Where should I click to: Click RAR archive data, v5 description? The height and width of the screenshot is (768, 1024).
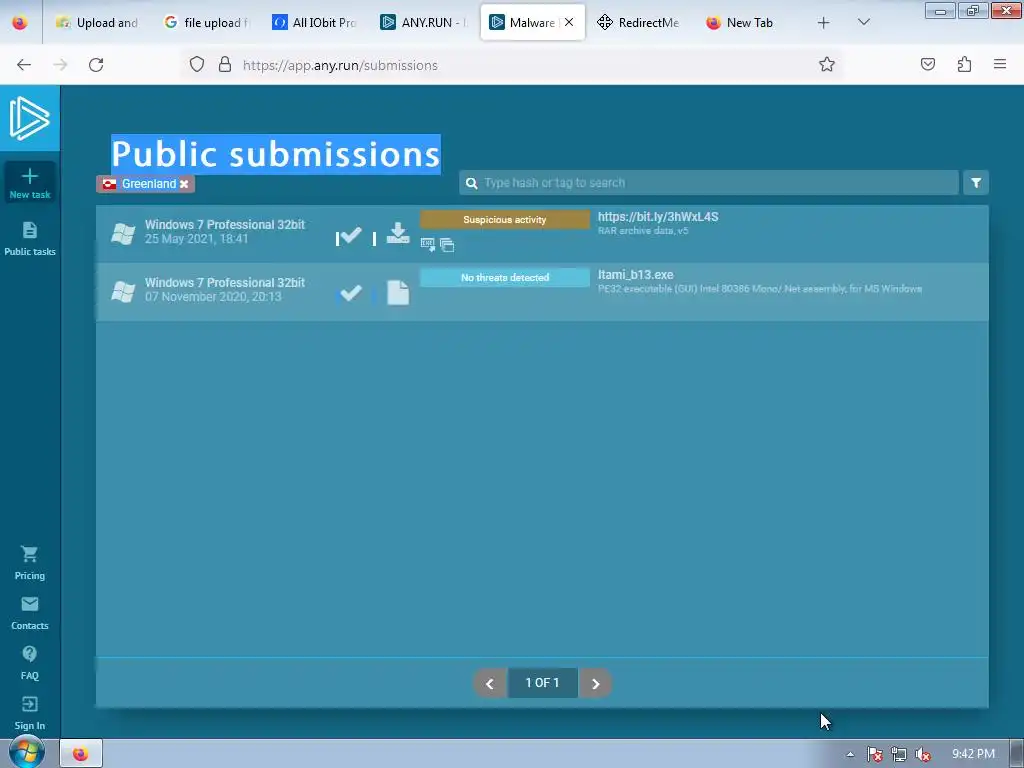[643, 231]
